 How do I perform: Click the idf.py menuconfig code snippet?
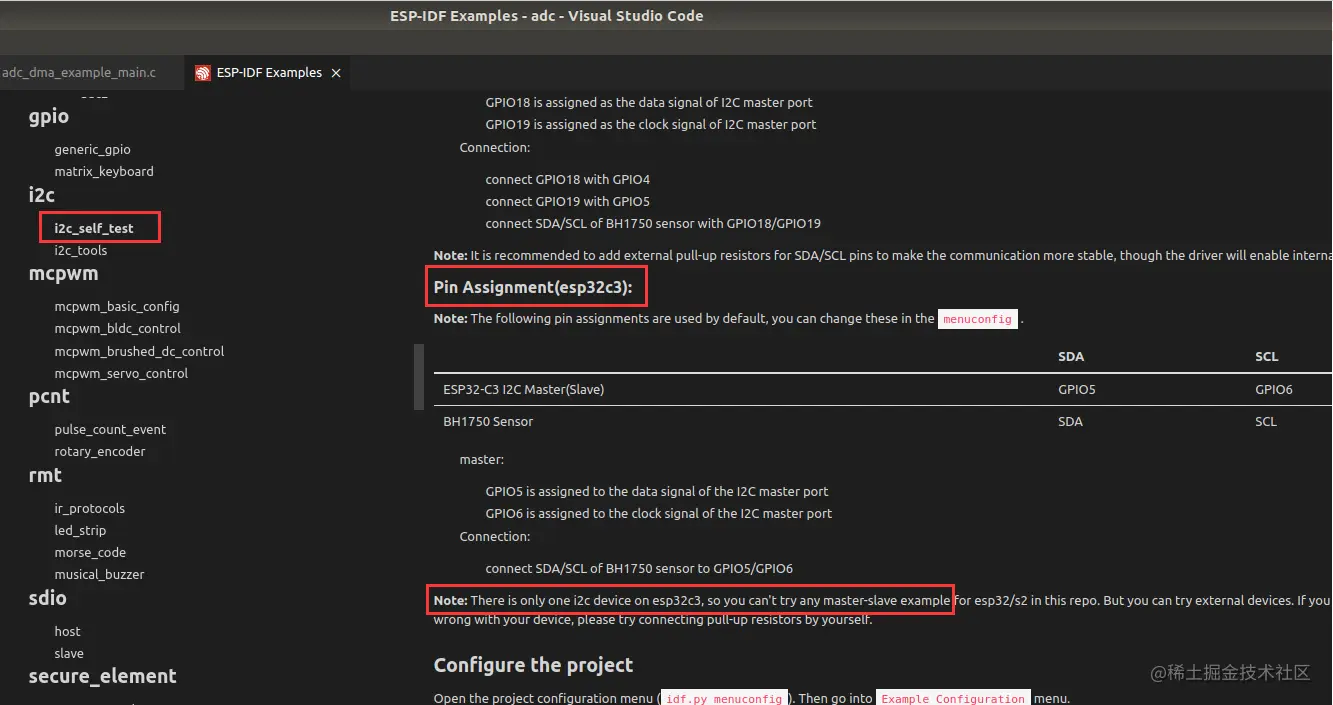tap(724, 699)
